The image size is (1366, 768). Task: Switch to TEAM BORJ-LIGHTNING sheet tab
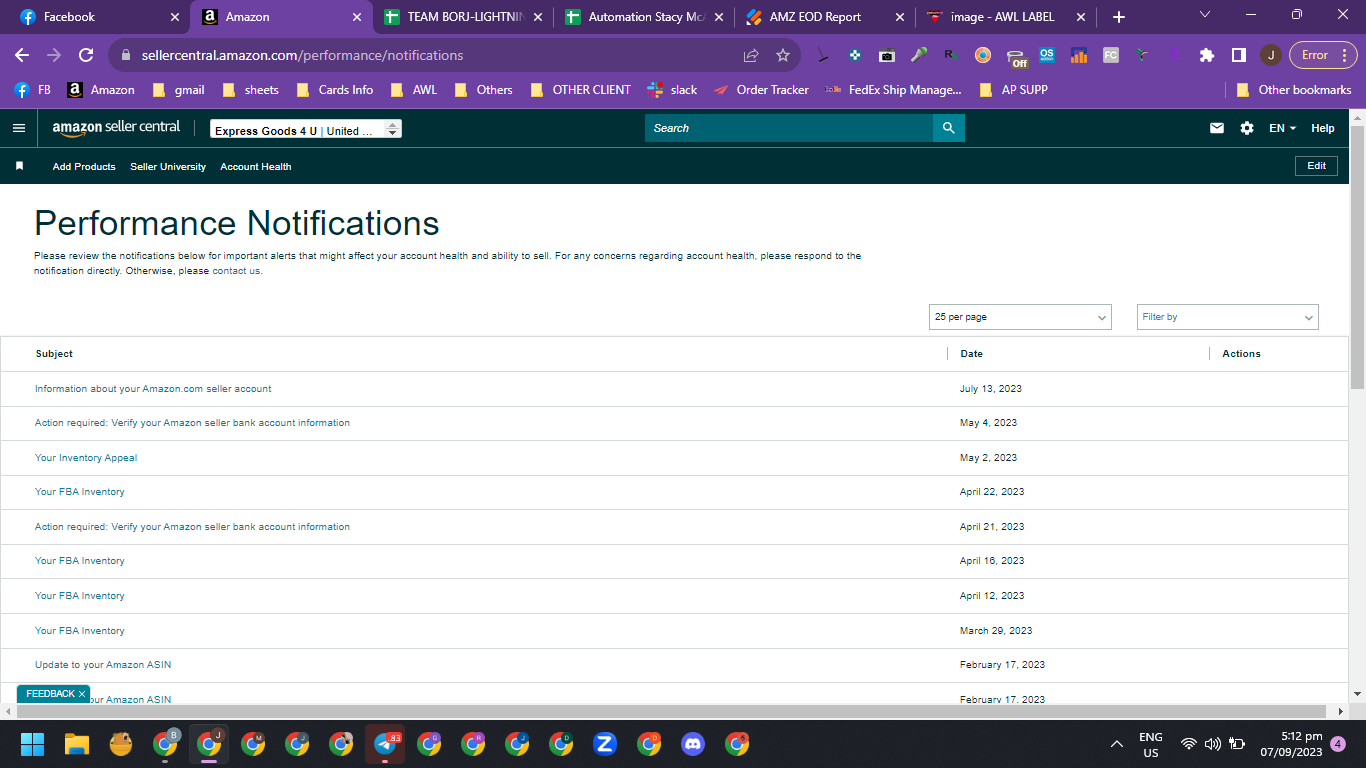[462, 17]
